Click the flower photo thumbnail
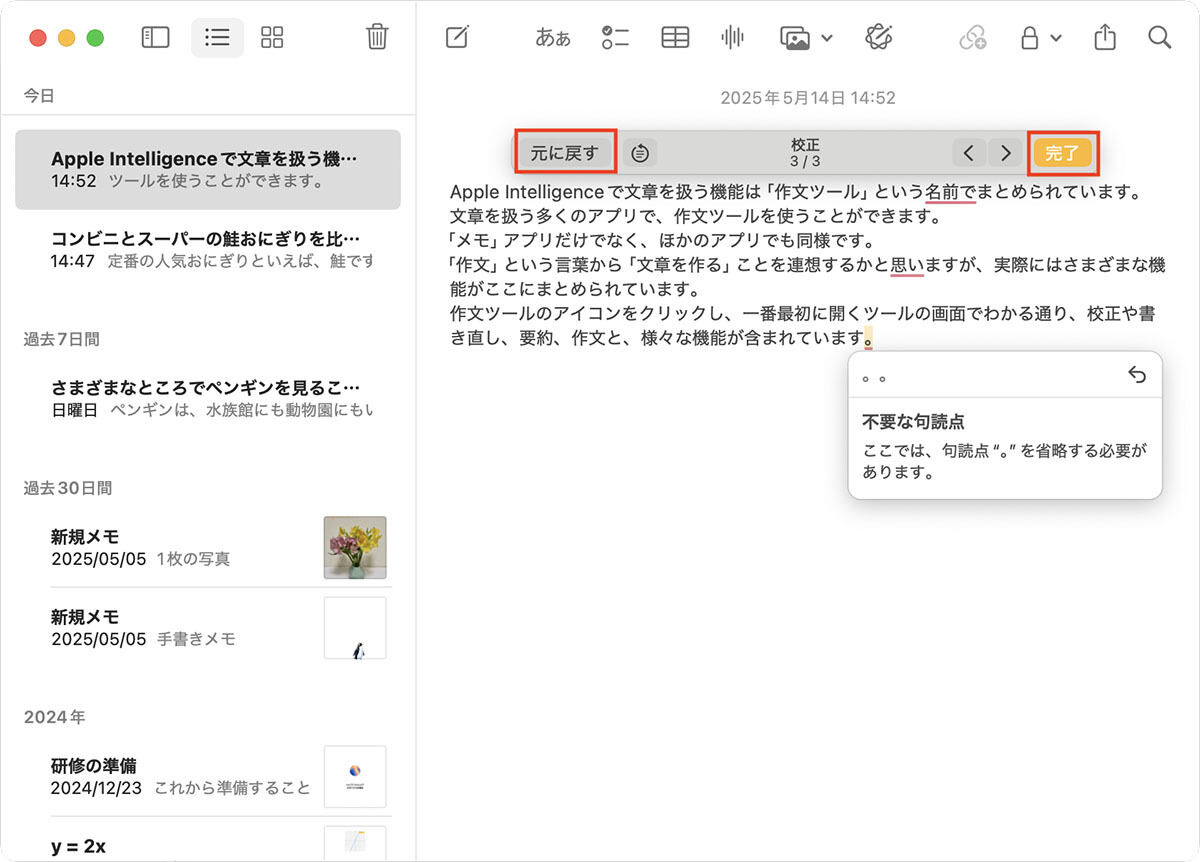 coord(355,548)
